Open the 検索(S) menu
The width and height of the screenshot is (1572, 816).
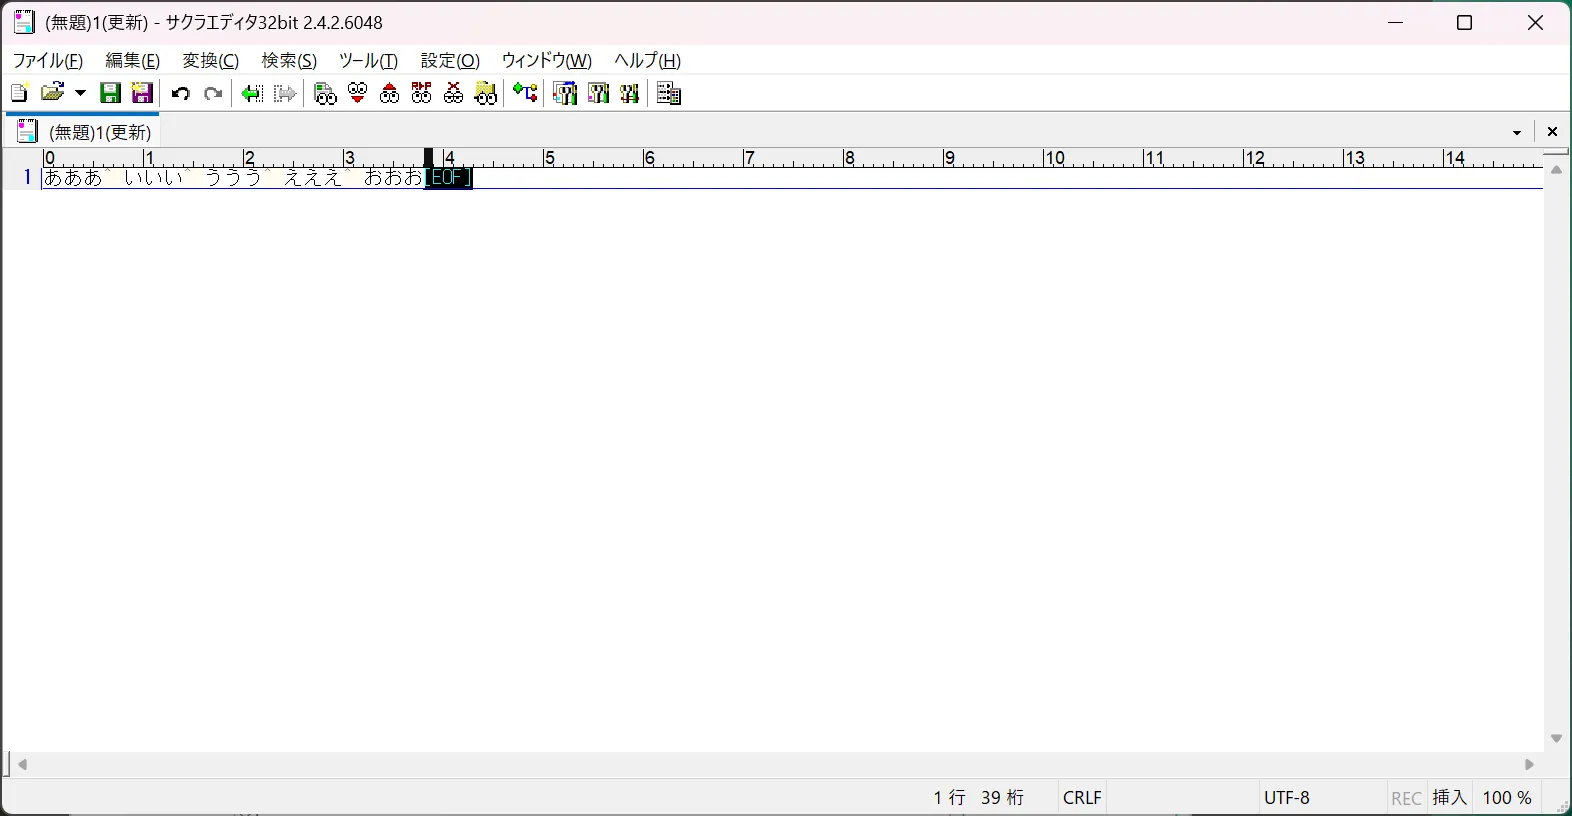pos(289,61)
